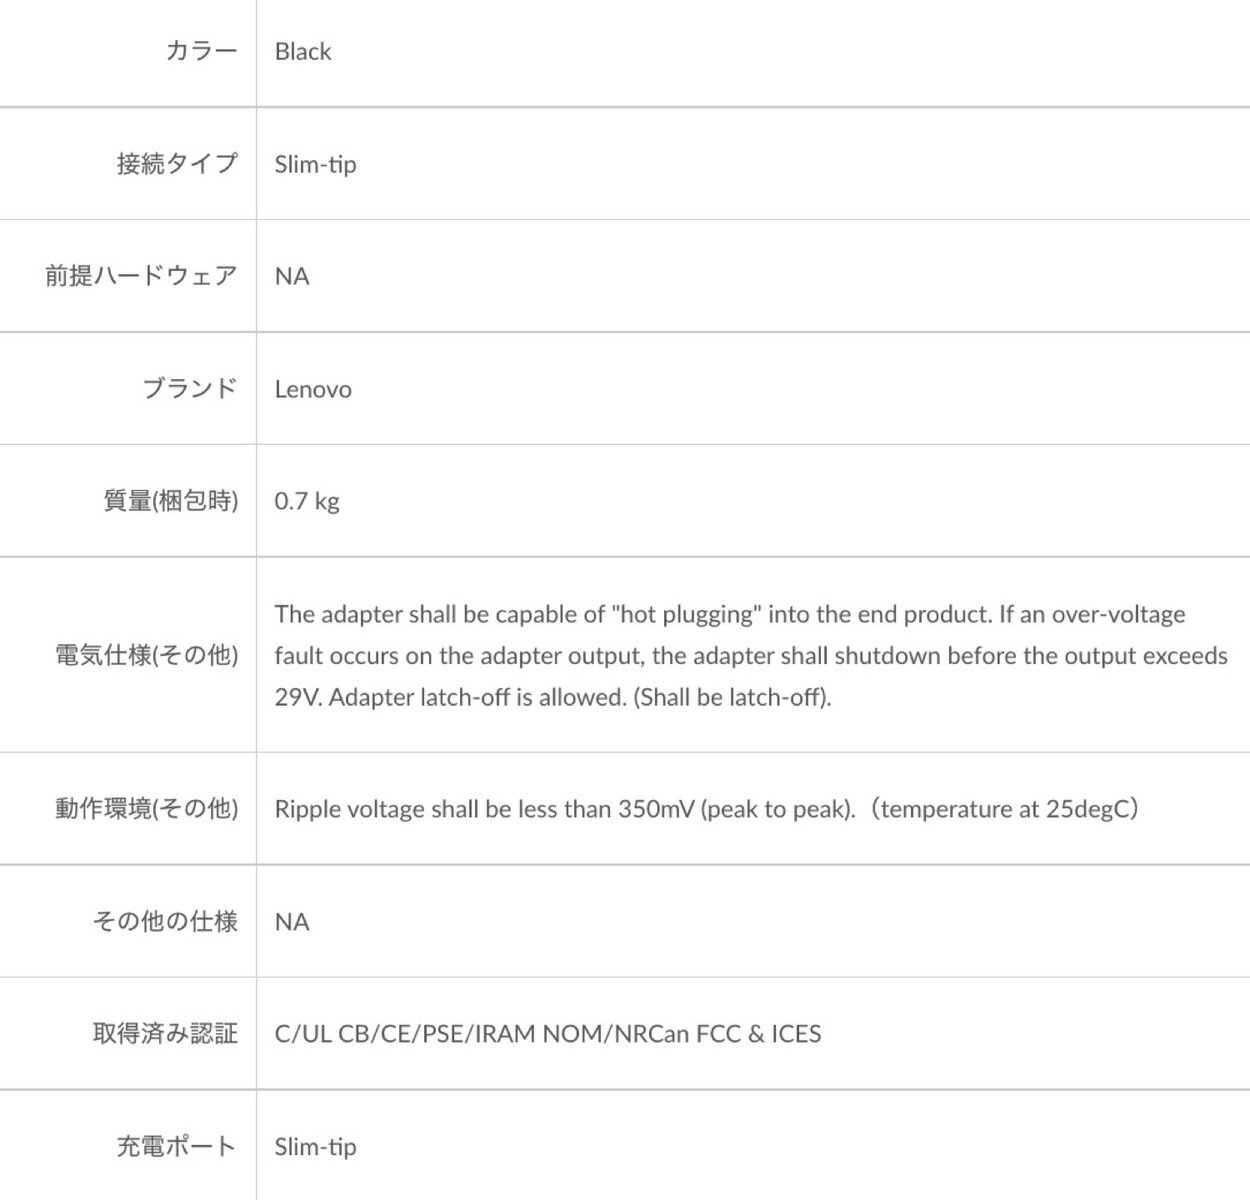1250x1200 pixels.
Task: Select the Ripple voltage specification text
Action: [x=706, y=809]
